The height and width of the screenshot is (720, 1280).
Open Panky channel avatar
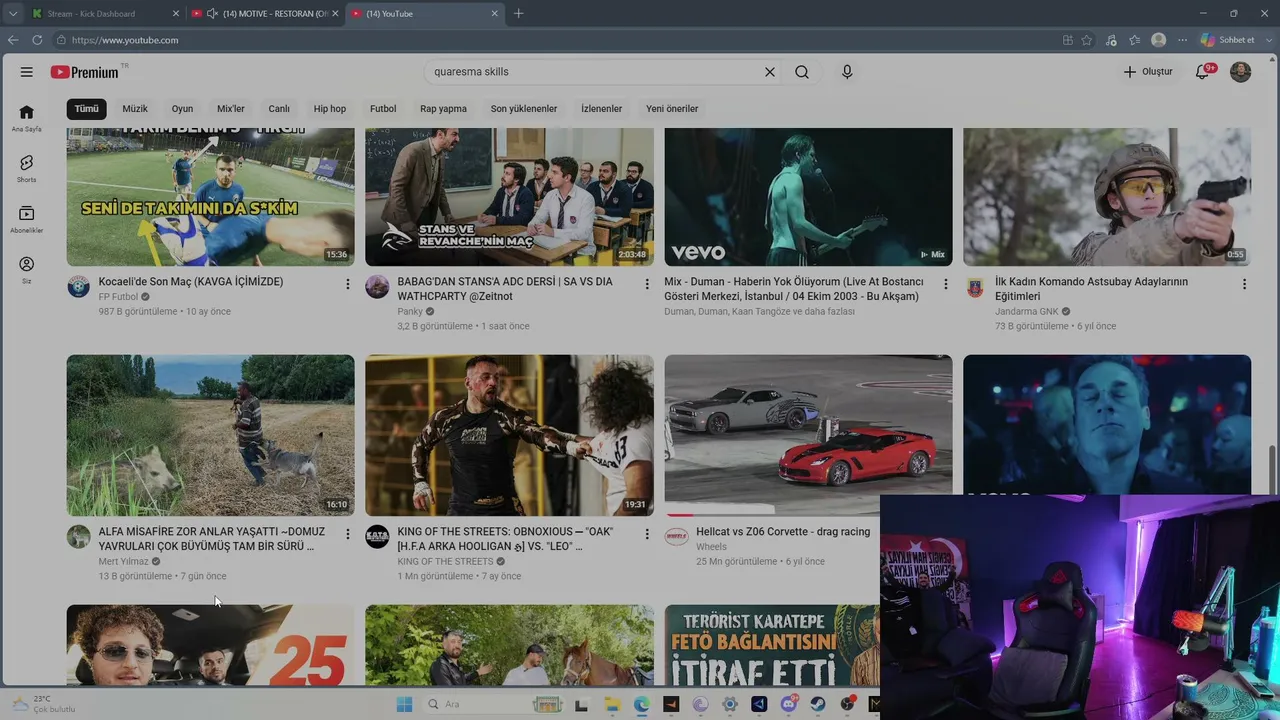pos(377,287)
